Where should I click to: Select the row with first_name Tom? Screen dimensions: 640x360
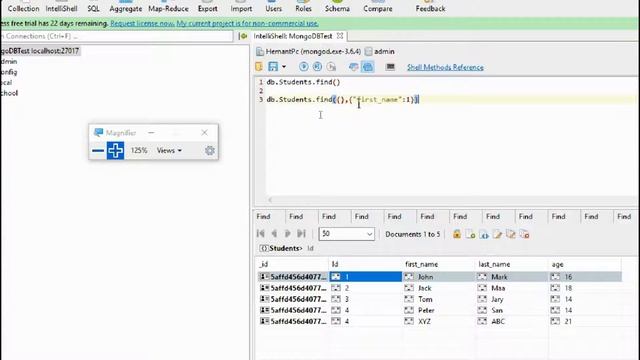[439, 299]
